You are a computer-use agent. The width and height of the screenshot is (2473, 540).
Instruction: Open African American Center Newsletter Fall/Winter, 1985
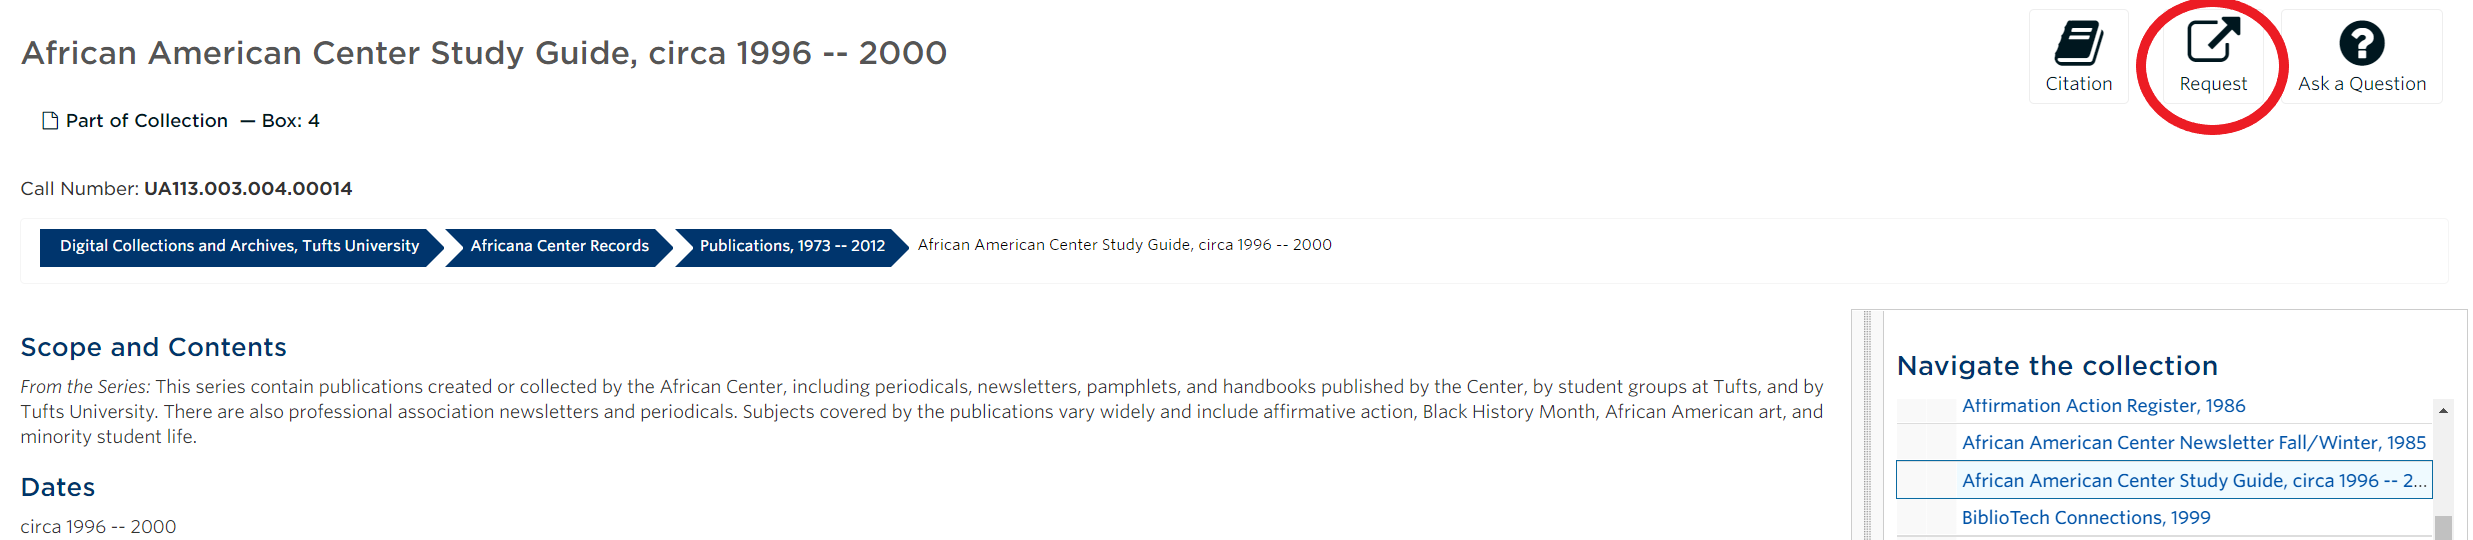2194,442
